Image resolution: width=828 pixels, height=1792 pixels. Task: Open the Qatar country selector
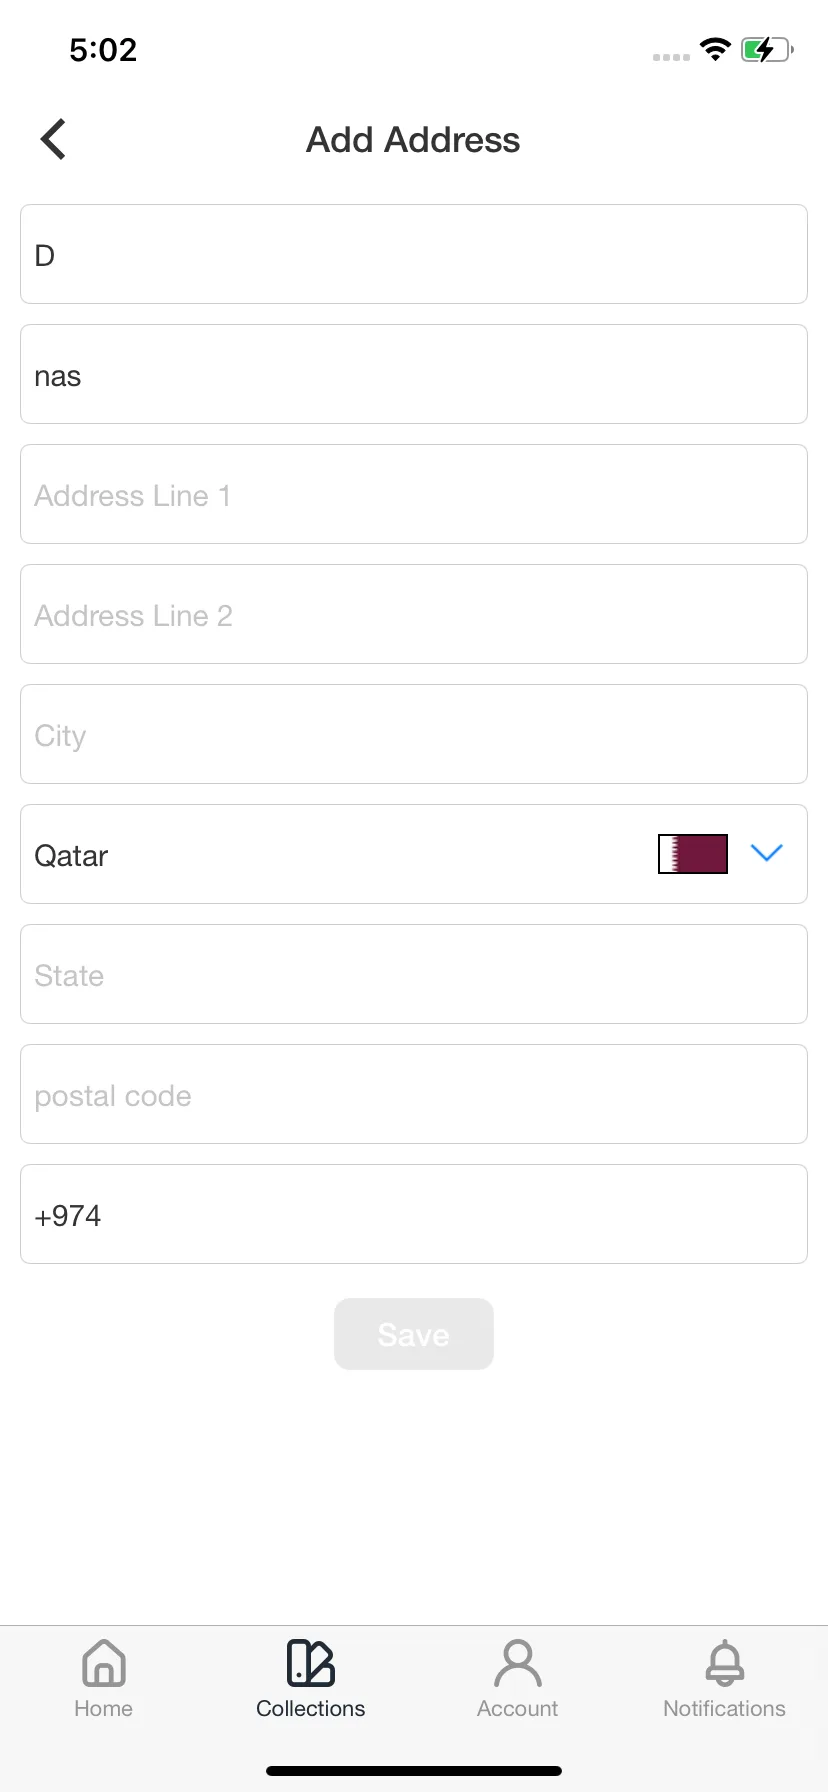click(x=414, y=854)
